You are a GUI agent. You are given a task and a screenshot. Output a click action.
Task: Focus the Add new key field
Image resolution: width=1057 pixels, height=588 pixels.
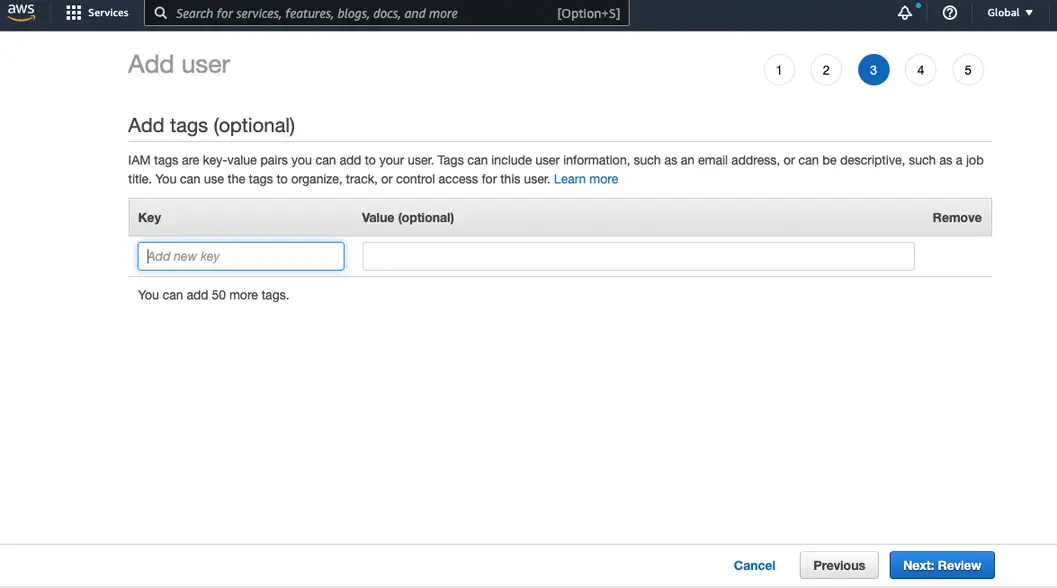[x=241, y=256]
